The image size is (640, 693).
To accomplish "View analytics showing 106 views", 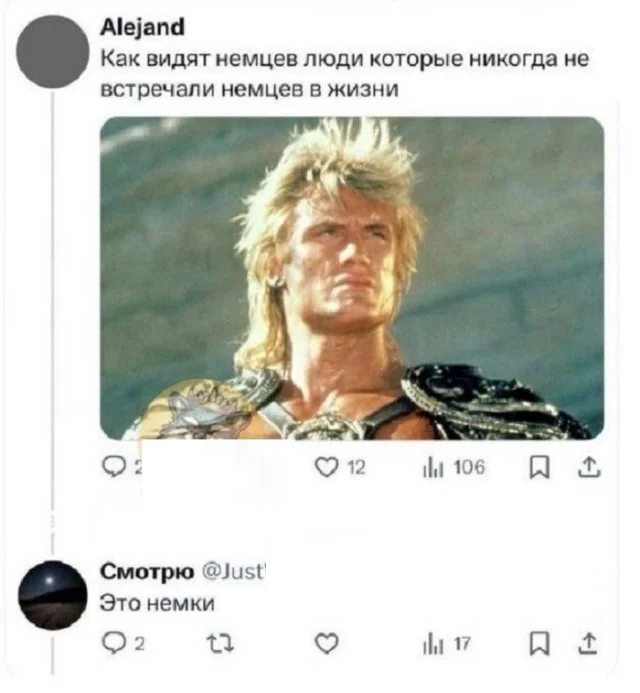I will click(x=454, y=467).
